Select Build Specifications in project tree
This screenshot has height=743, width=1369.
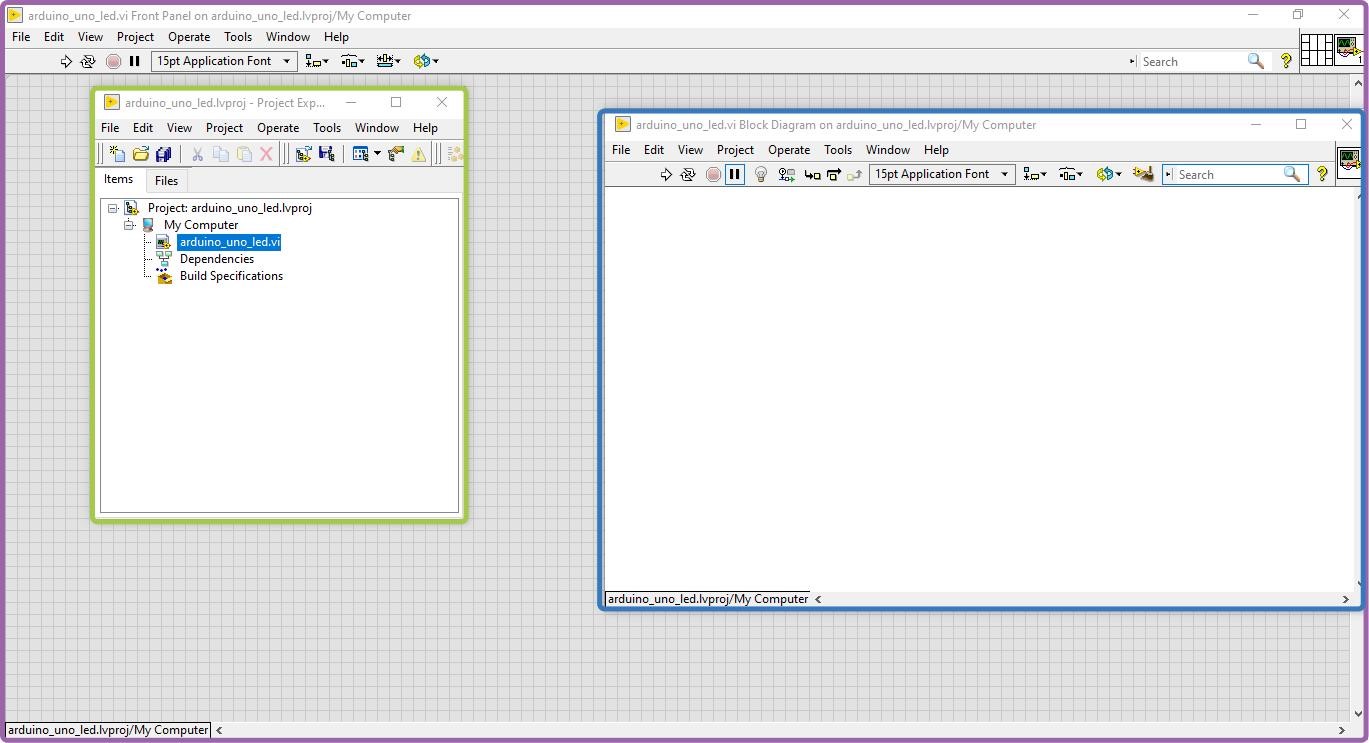(231, 276)
